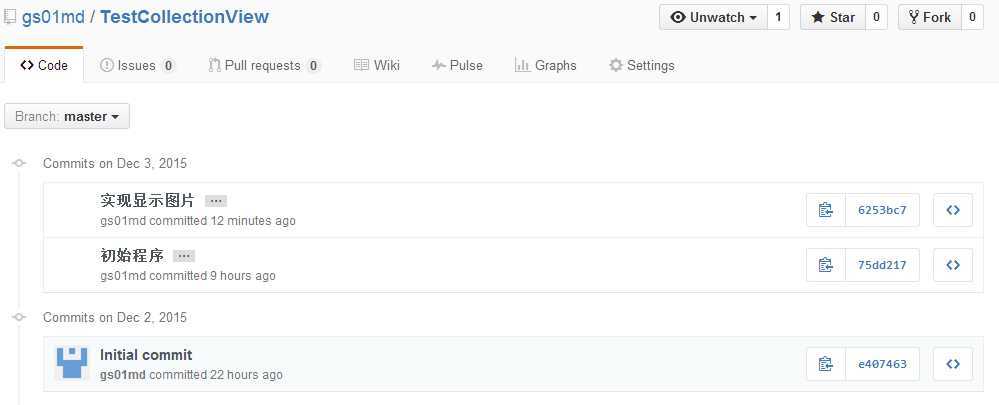The height and width of the screenshot is (405, 999).
Task: Expand description of commit 初始程序
Action: (184, 256)
